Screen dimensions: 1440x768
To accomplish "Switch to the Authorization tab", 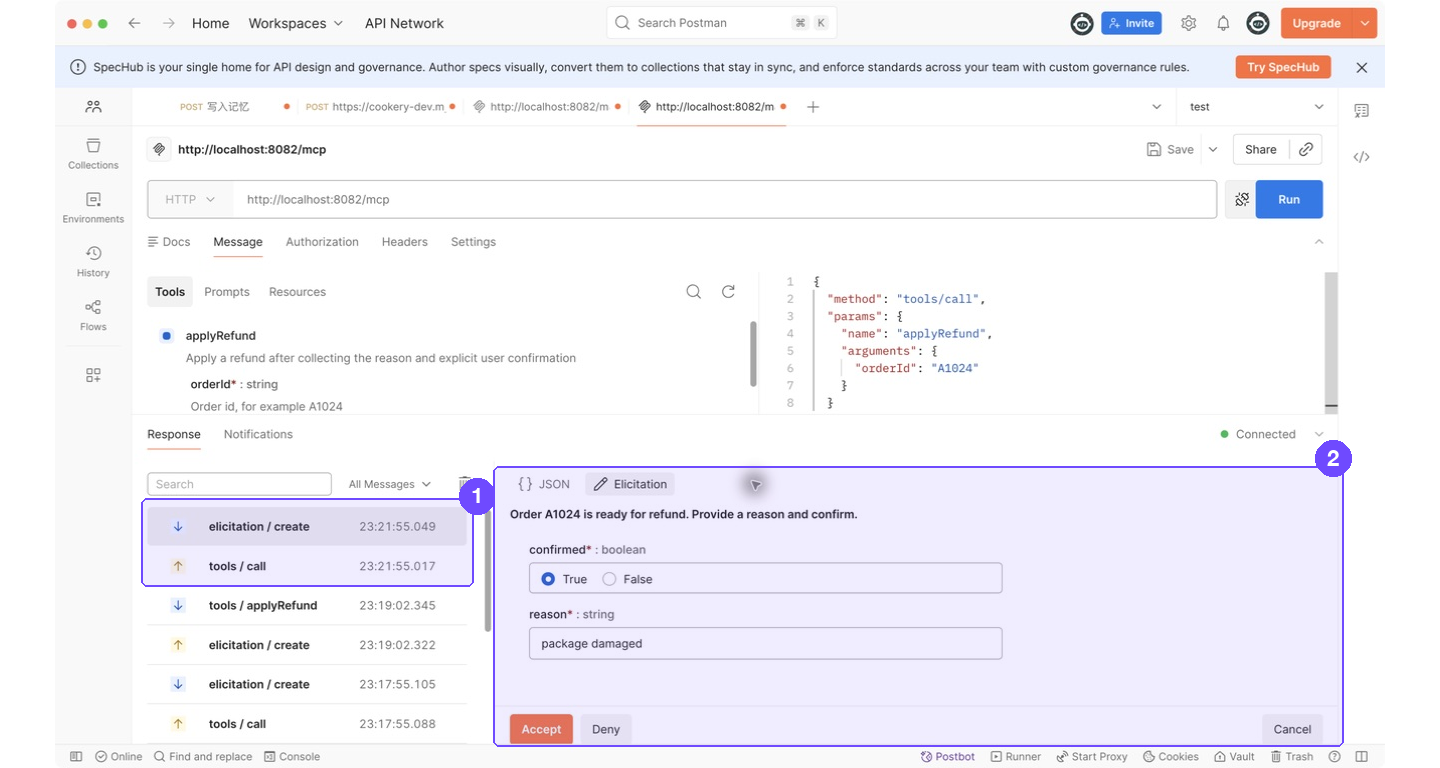I will 322,242.
